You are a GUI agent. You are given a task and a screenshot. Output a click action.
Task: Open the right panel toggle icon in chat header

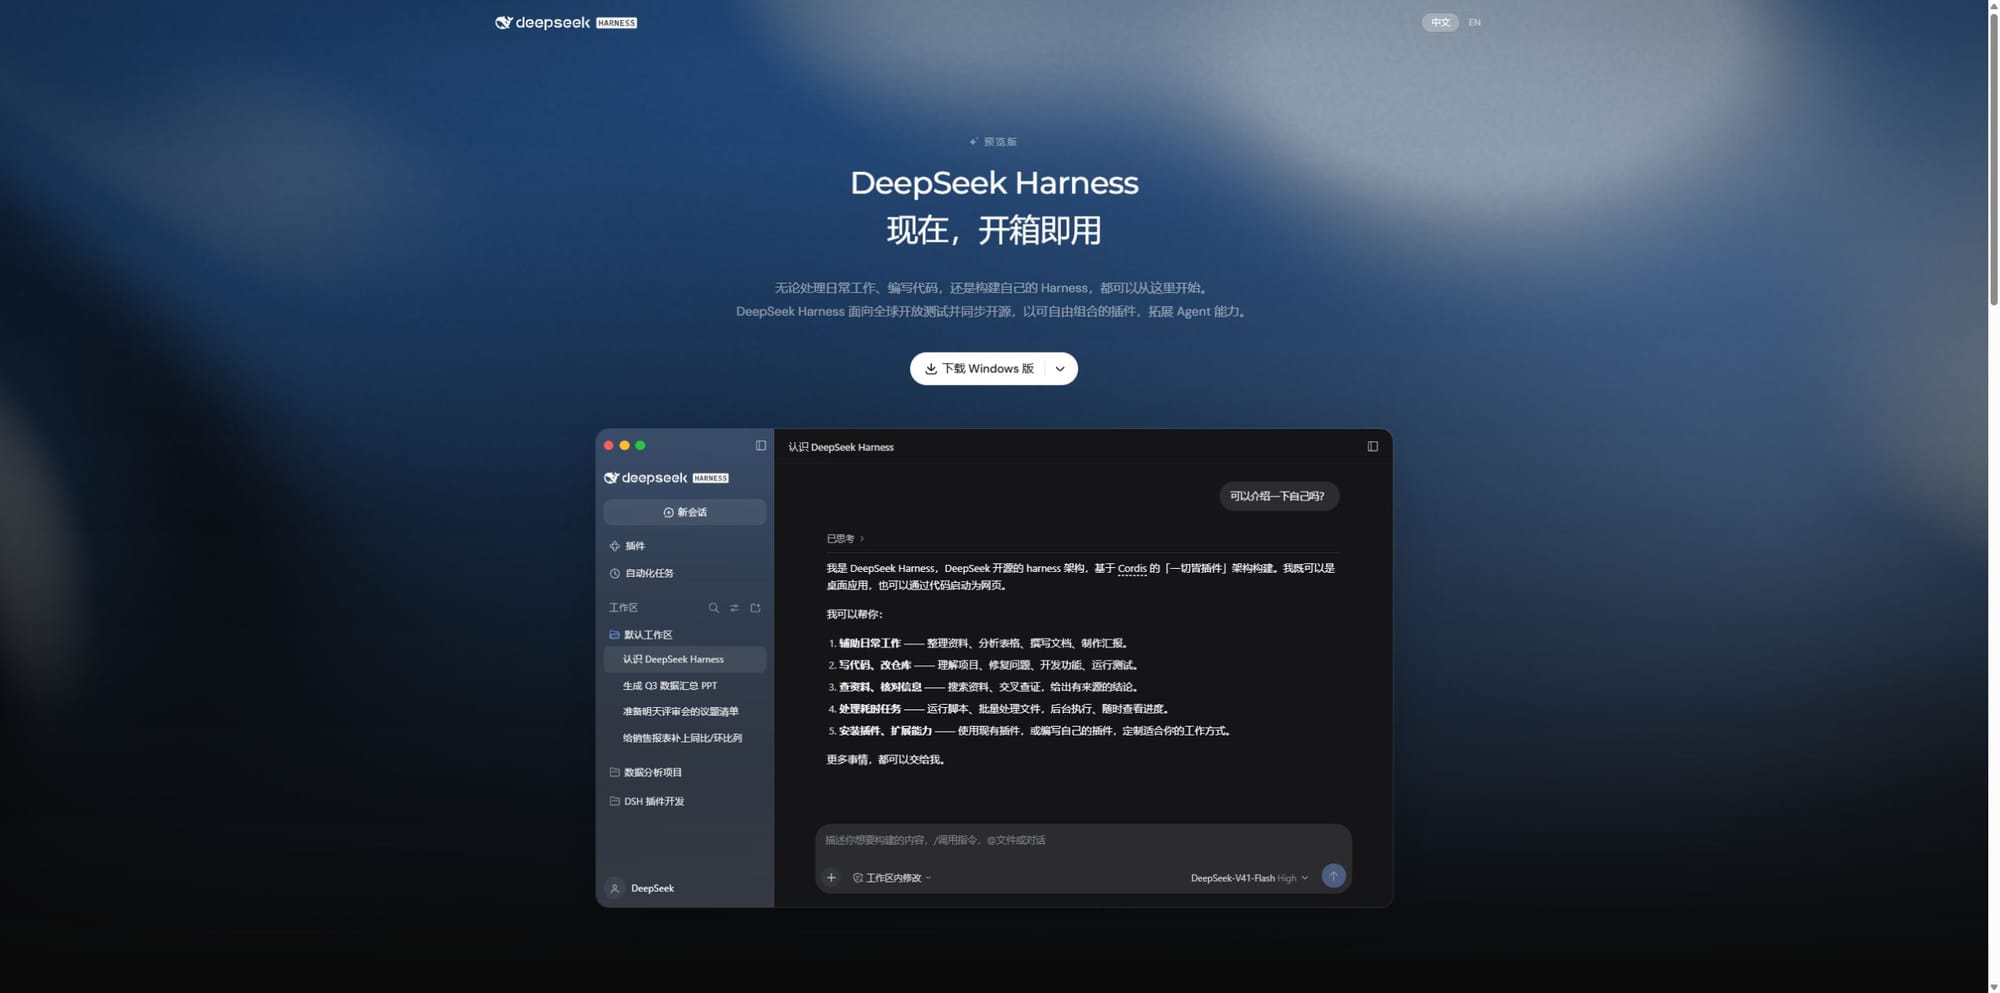tap(1372, 446)
